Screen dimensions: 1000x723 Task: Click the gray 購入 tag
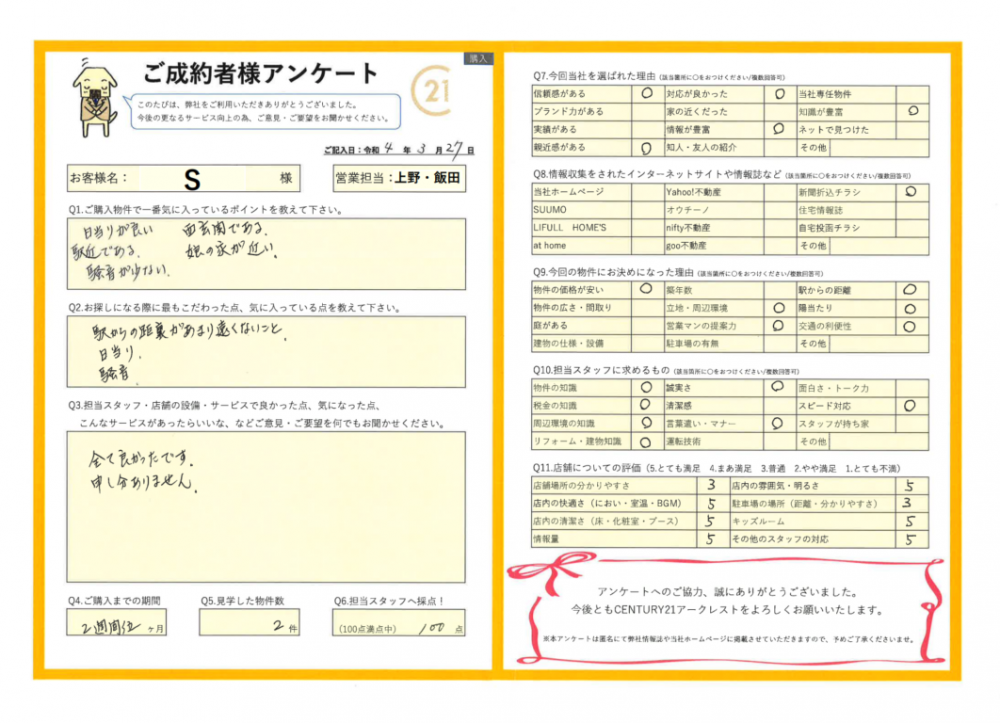tap(479, 59)
